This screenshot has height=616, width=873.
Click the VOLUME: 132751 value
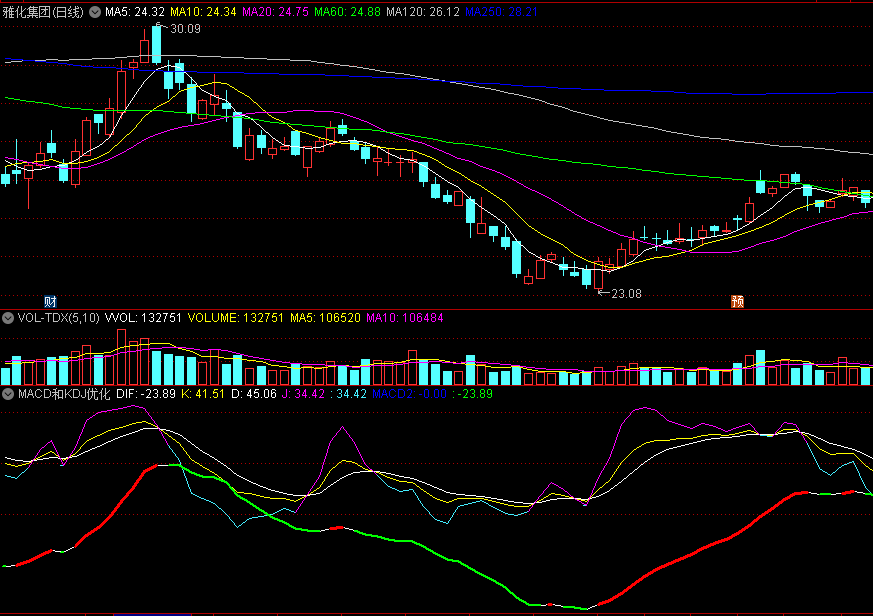(x=236, y=318)
